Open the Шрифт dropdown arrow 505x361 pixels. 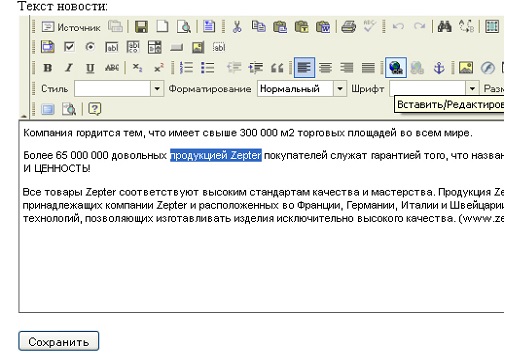coord(472,89)
